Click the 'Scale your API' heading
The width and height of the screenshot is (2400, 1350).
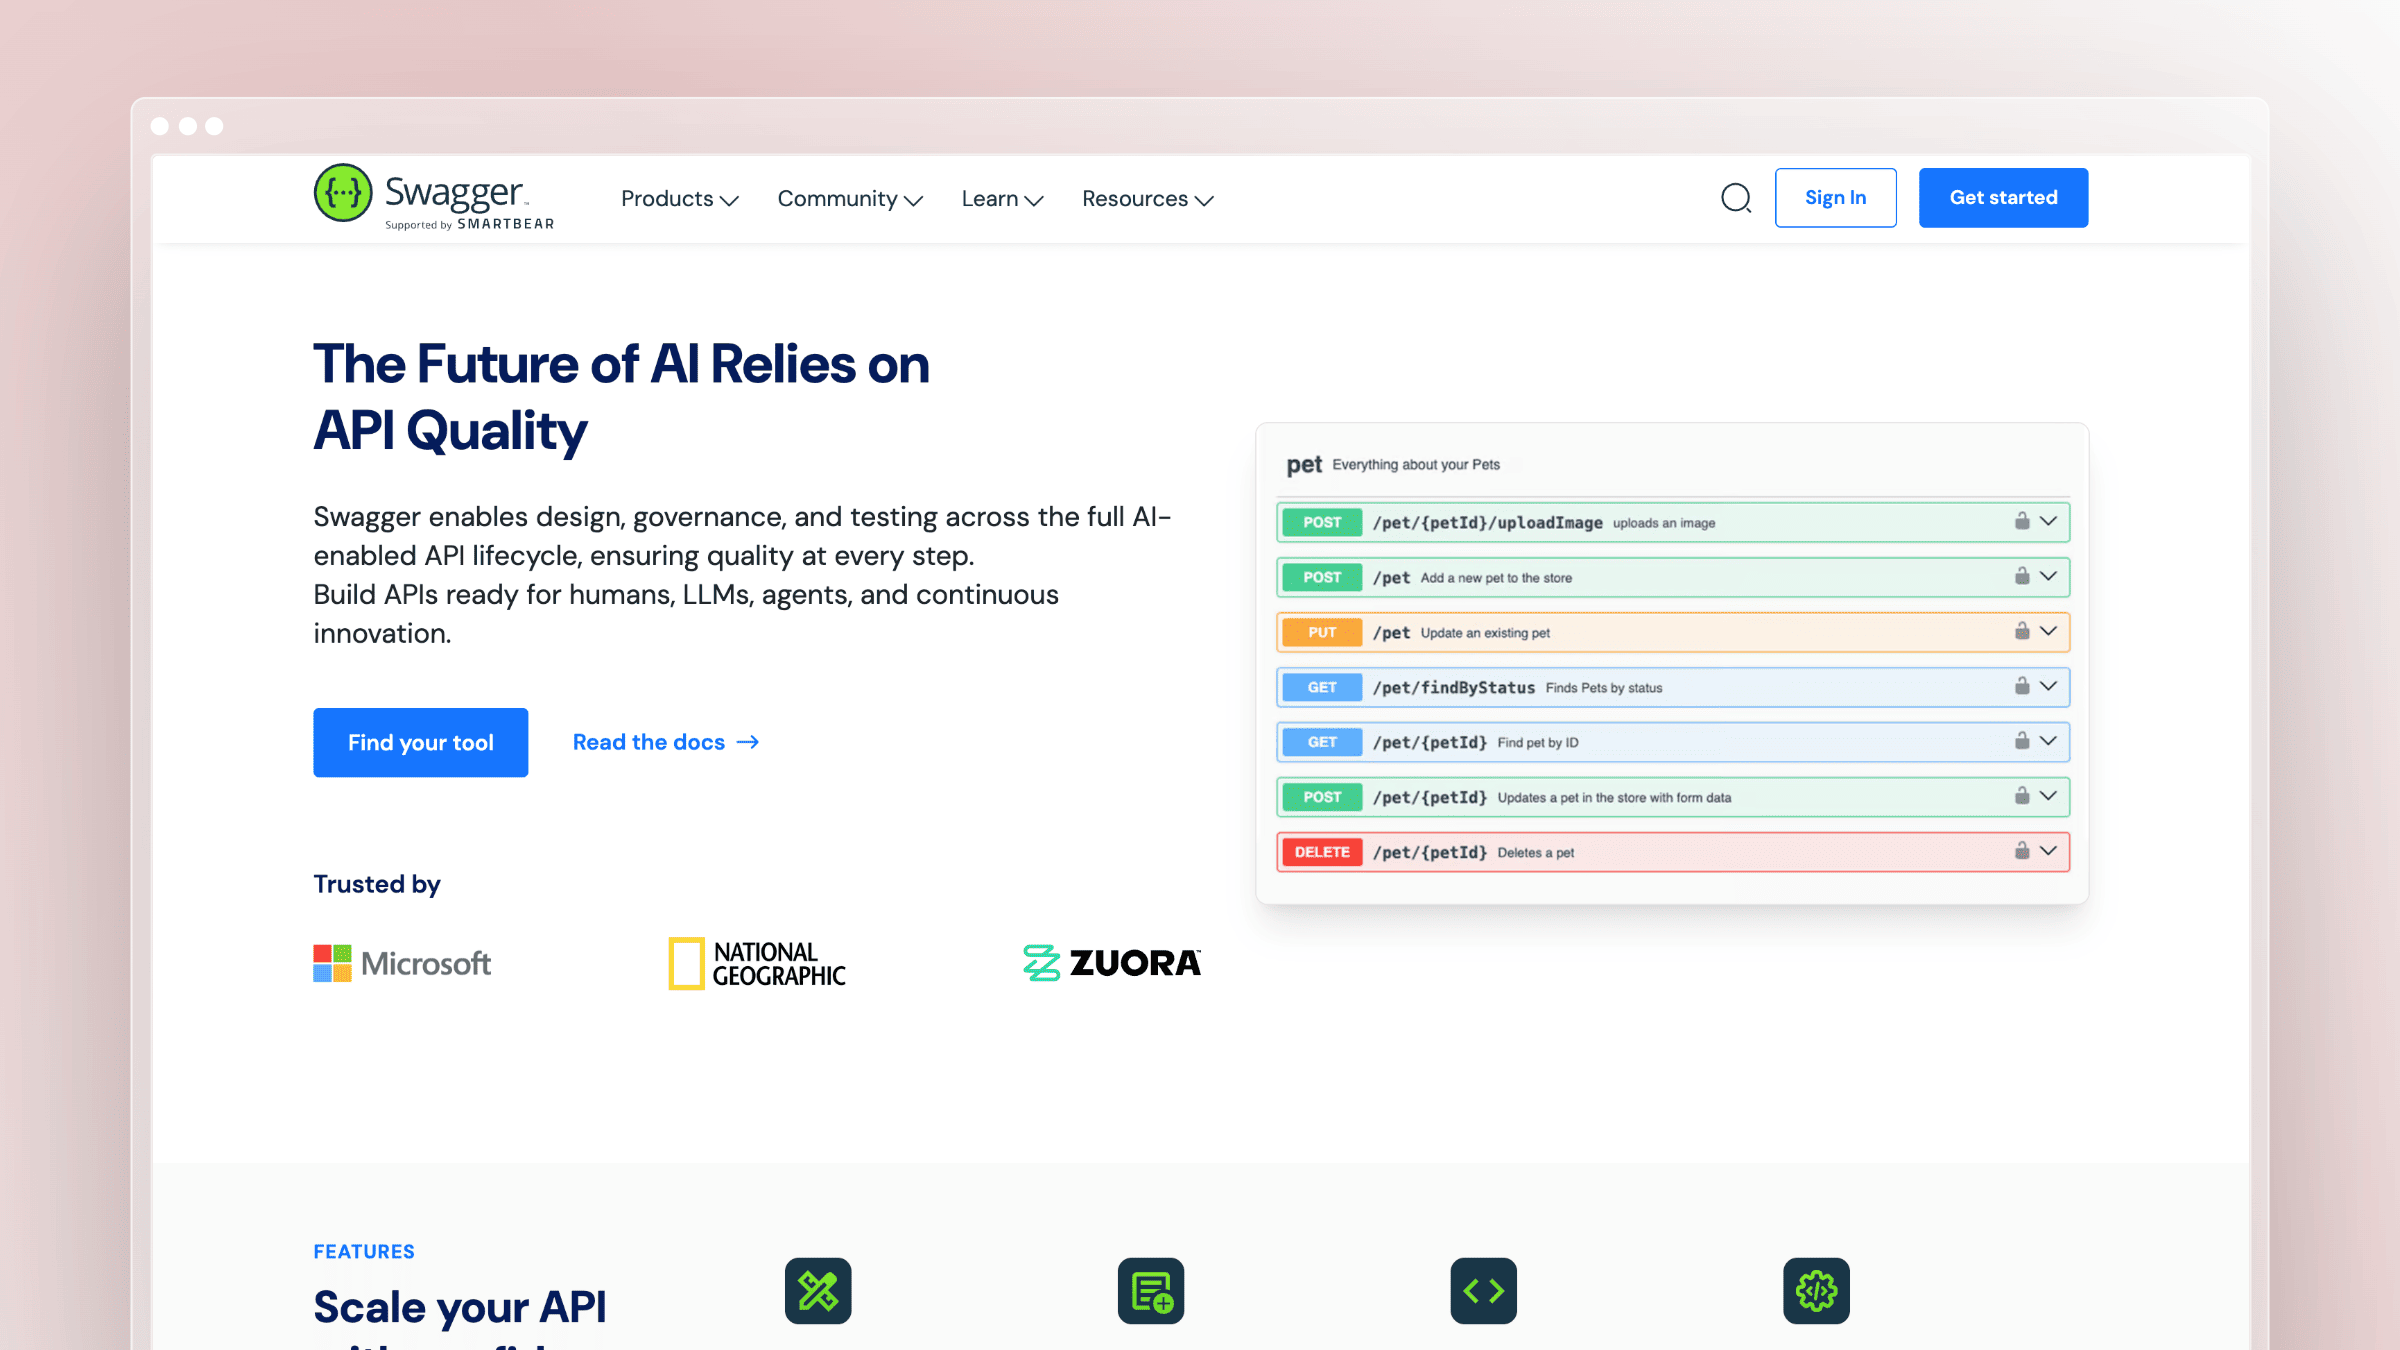click(460, 1307)
